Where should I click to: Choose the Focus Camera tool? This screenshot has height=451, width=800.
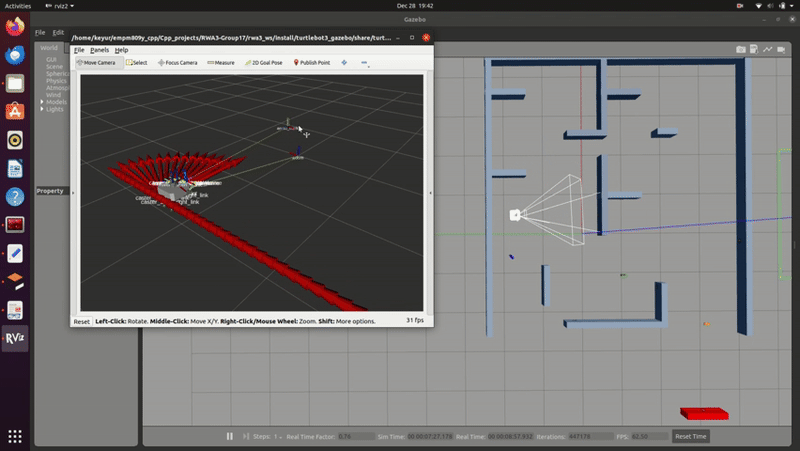177,62
